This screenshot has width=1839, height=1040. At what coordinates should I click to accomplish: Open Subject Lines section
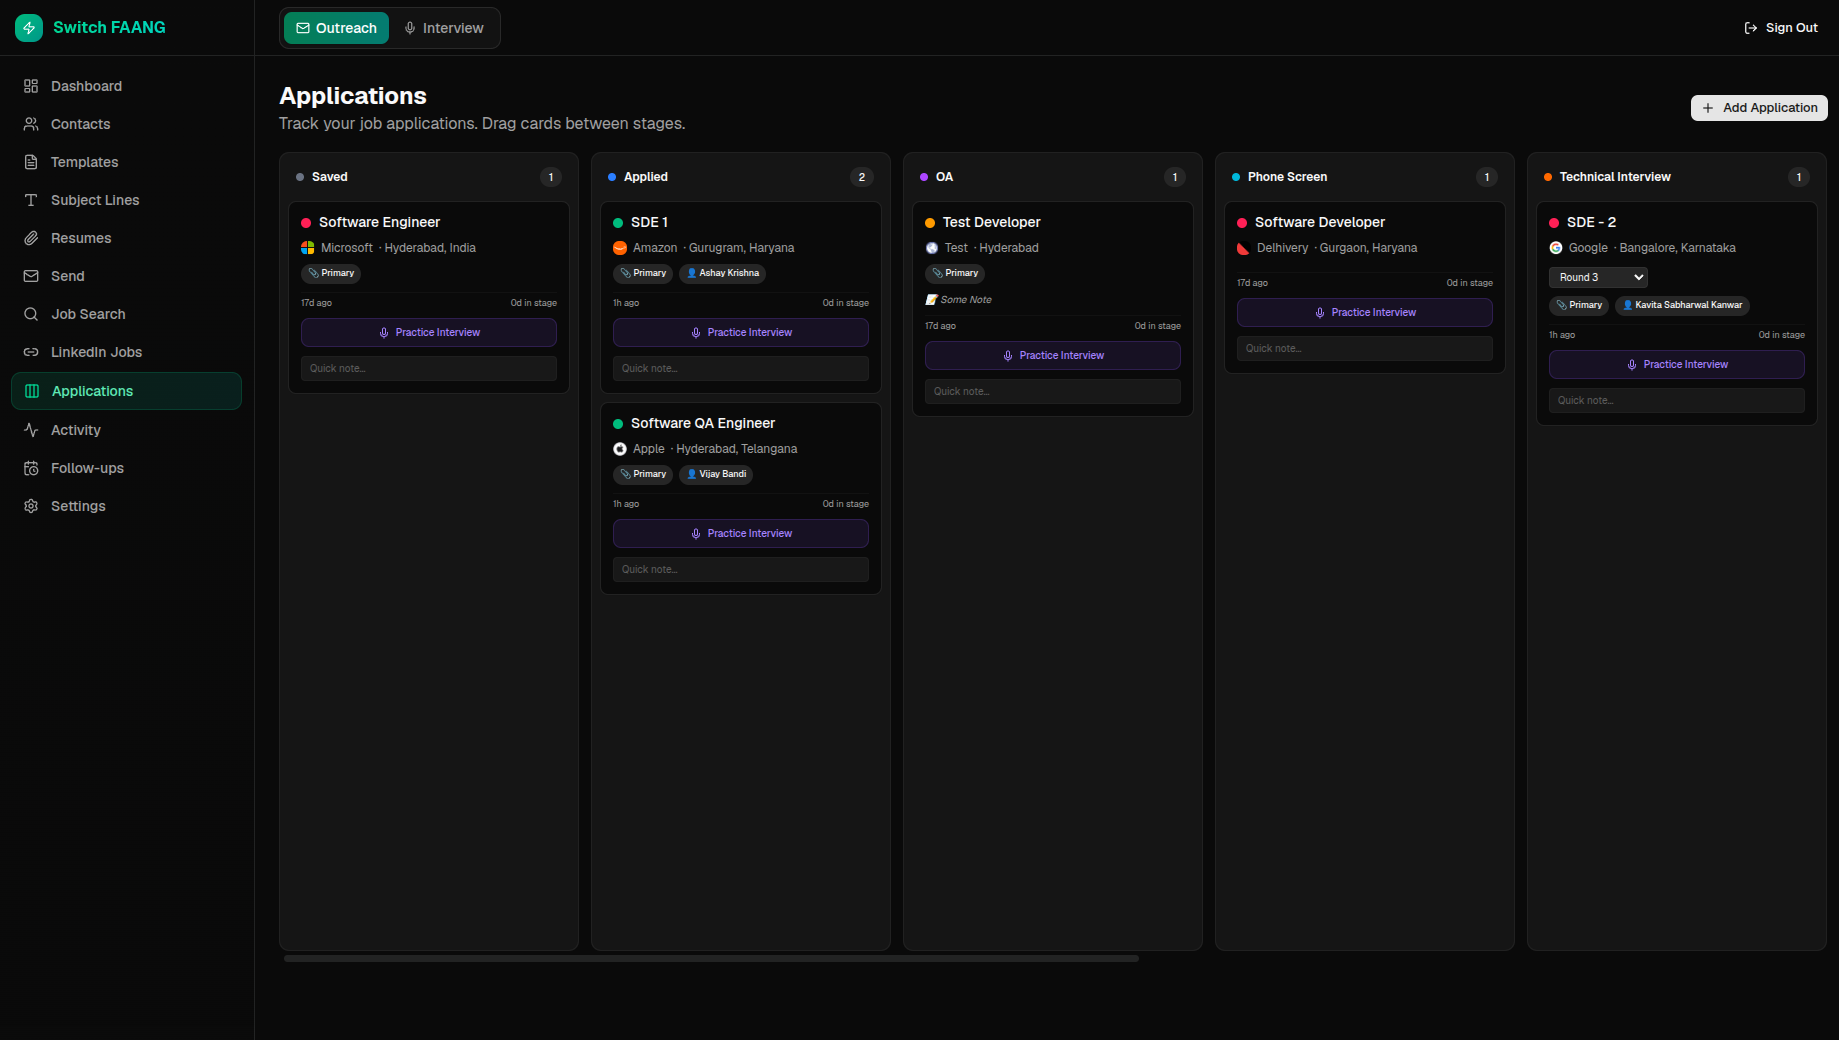126,200
